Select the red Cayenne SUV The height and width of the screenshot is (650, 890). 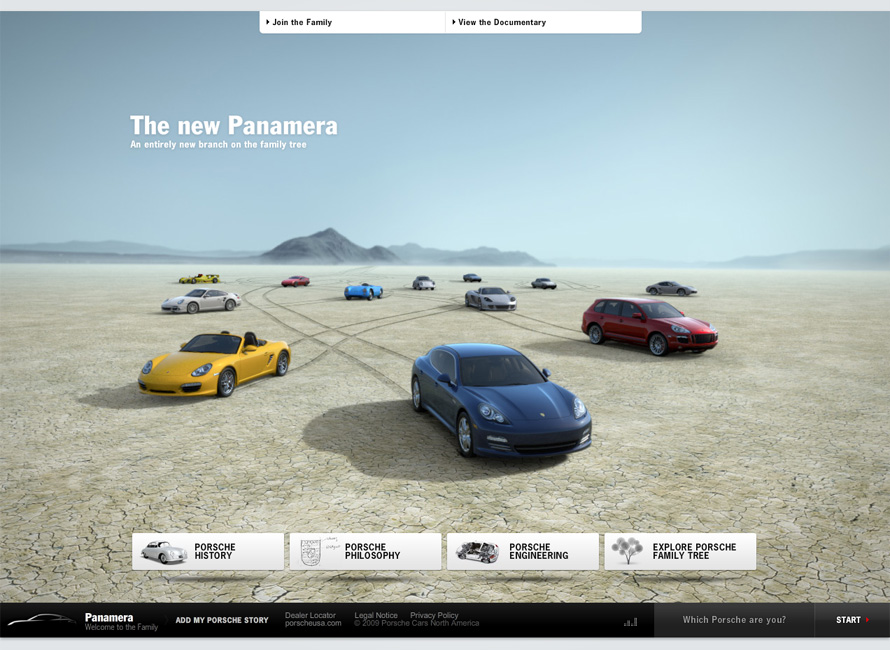[649, 326]
